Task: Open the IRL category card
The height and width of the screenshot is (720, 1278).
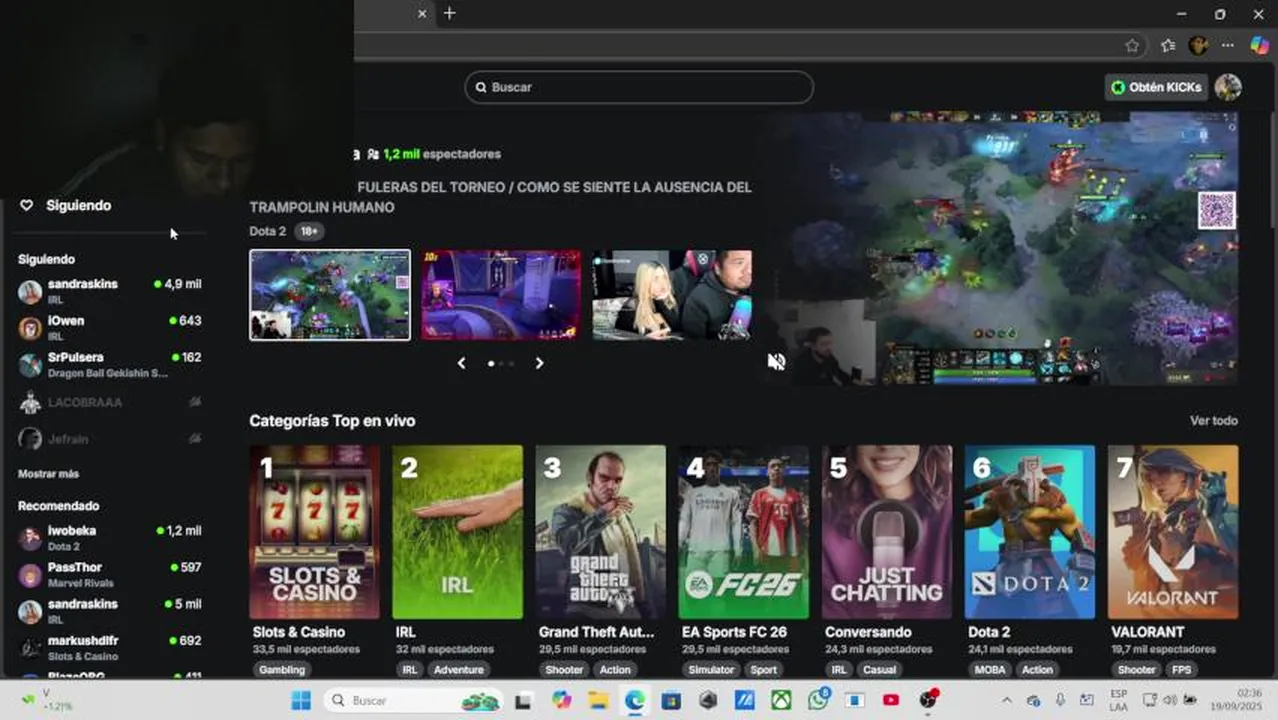Action: point(457,532)
